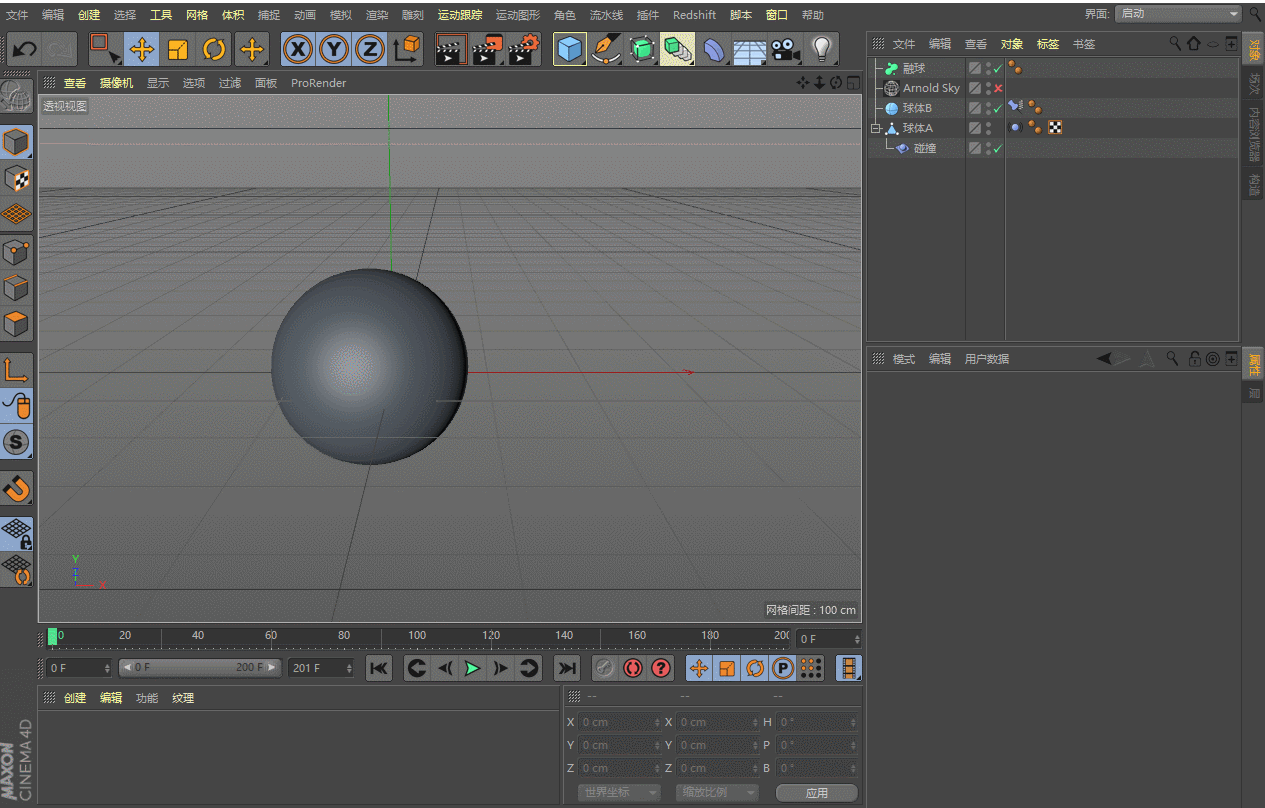Open the Cube primitive tool

(x=570, y=49)
